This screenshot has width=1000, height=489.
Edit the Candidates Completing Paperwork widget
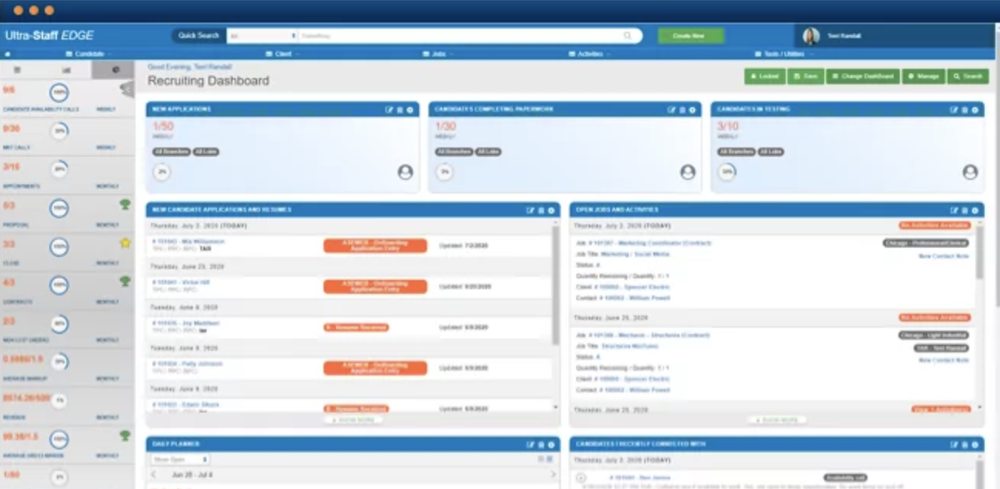tap(671, 110)
